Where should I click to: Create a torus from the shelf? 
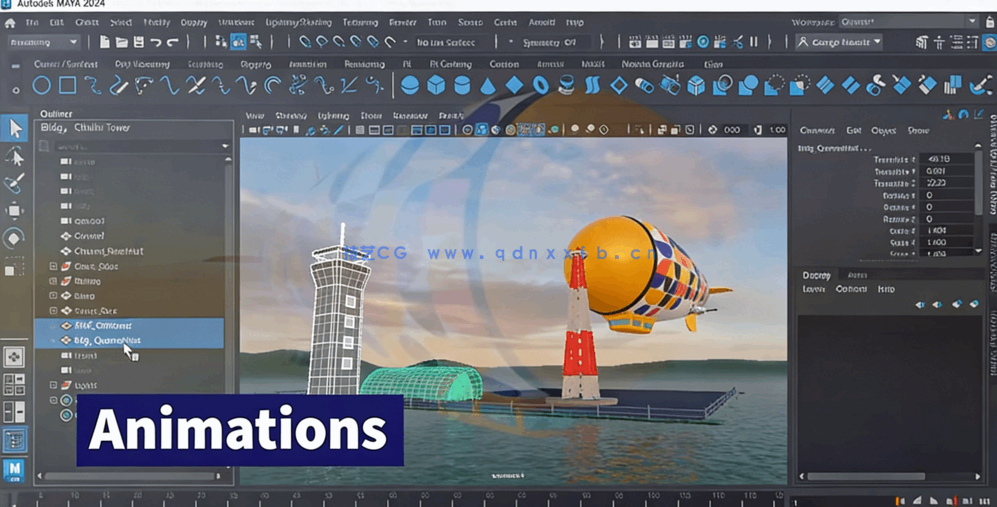coord(540,85)
